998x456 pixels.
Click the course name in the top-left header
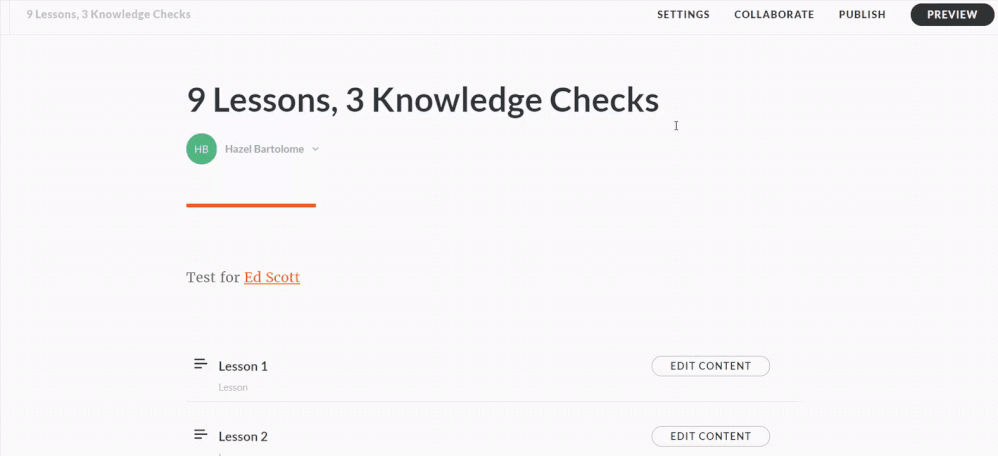click(x=108, y=15)
